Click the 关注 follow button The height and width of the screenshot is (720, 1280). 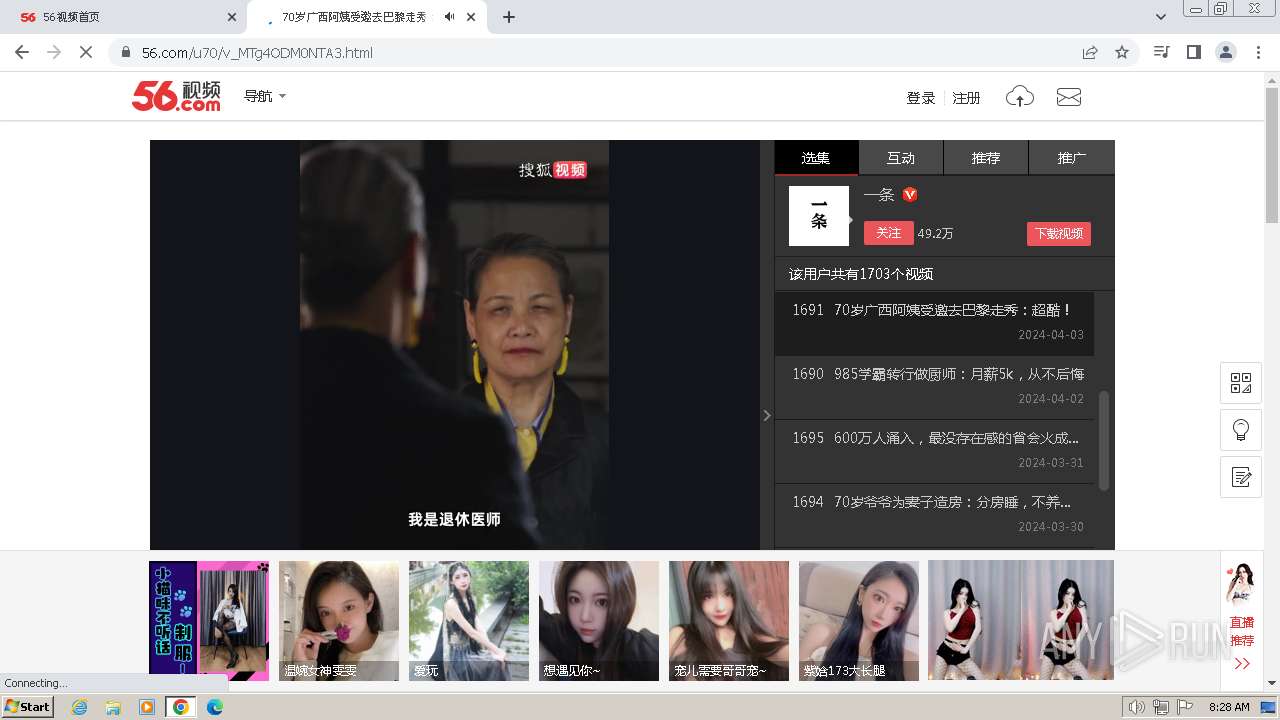point(889,233)
